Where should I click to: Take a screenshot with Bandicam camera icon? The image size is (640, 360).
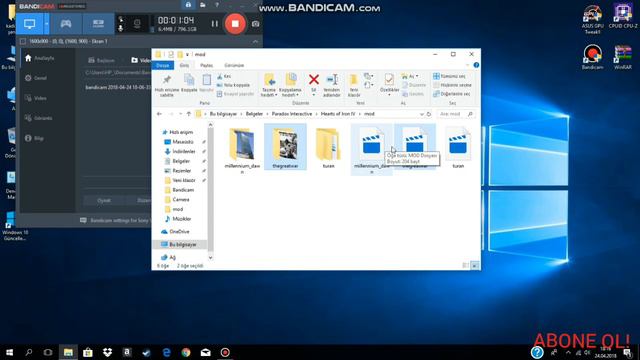tap(256, 24)
